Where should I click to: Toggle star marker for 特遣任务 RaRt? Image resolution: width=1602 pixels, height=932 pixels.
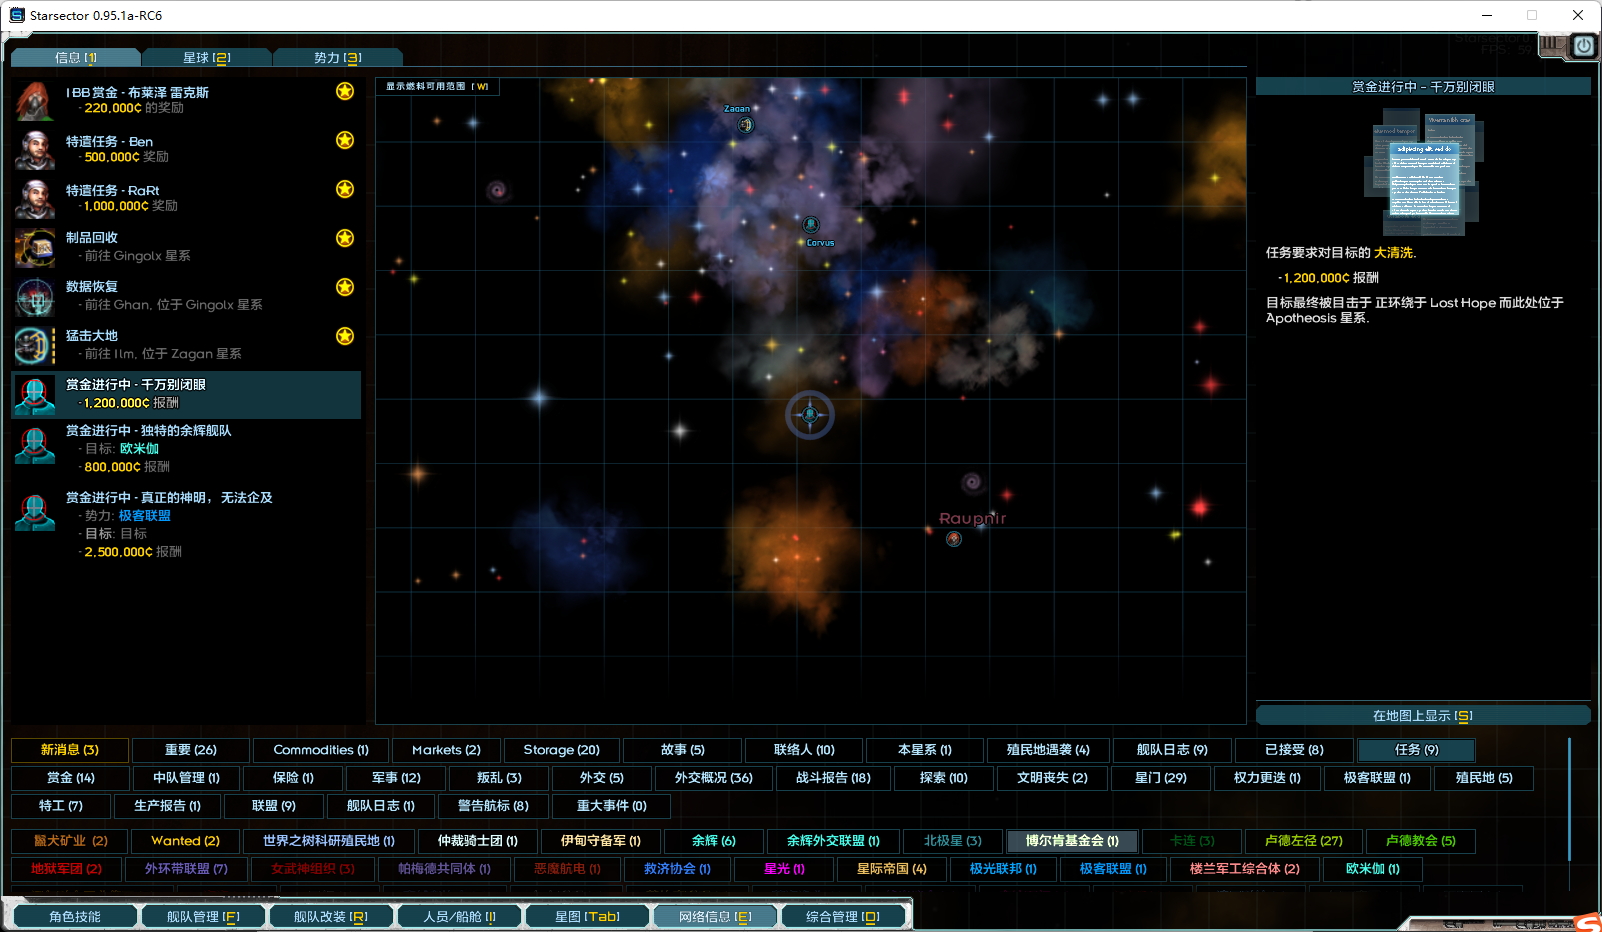click(x=345, y=189)
